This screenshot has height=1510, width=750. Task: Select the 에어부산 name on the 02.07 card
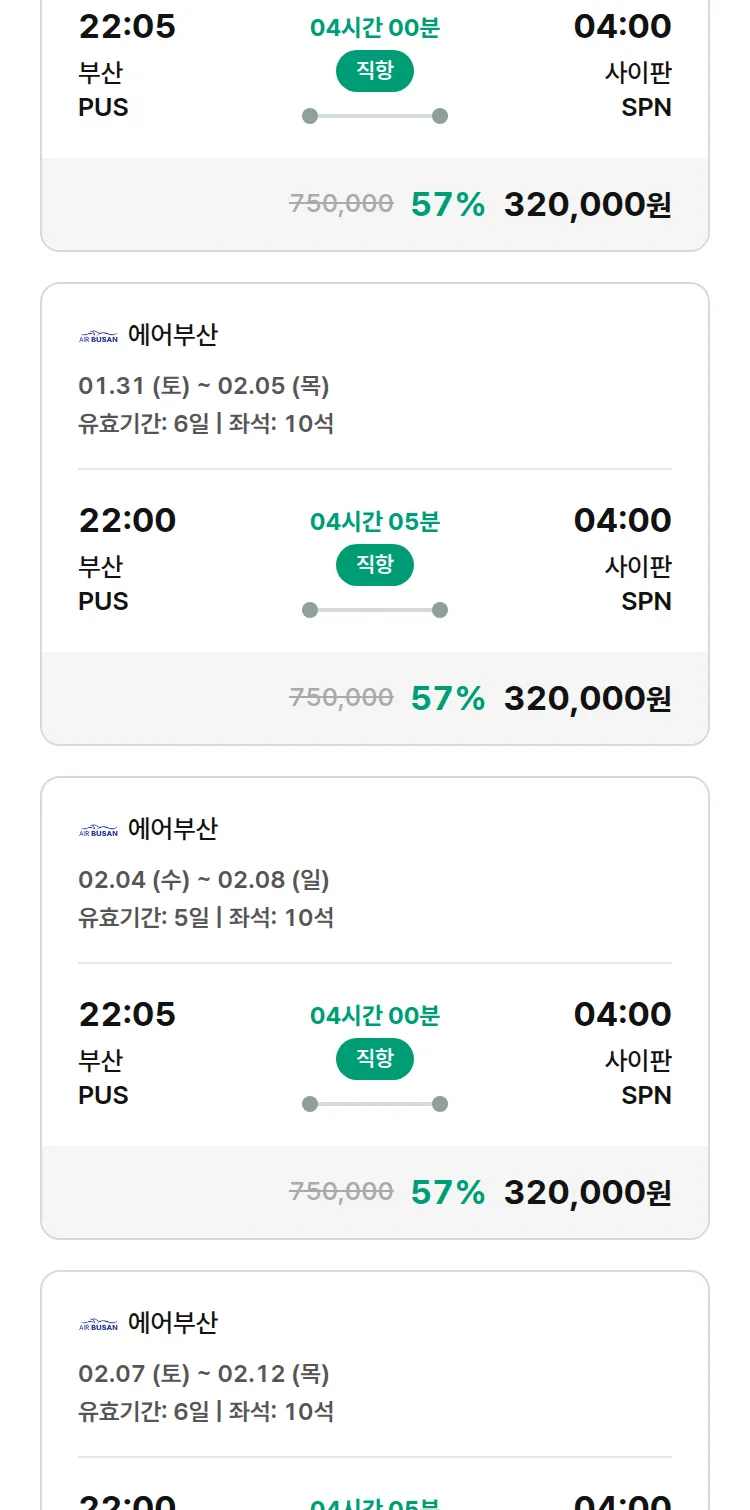click(x=173, y=1323)
